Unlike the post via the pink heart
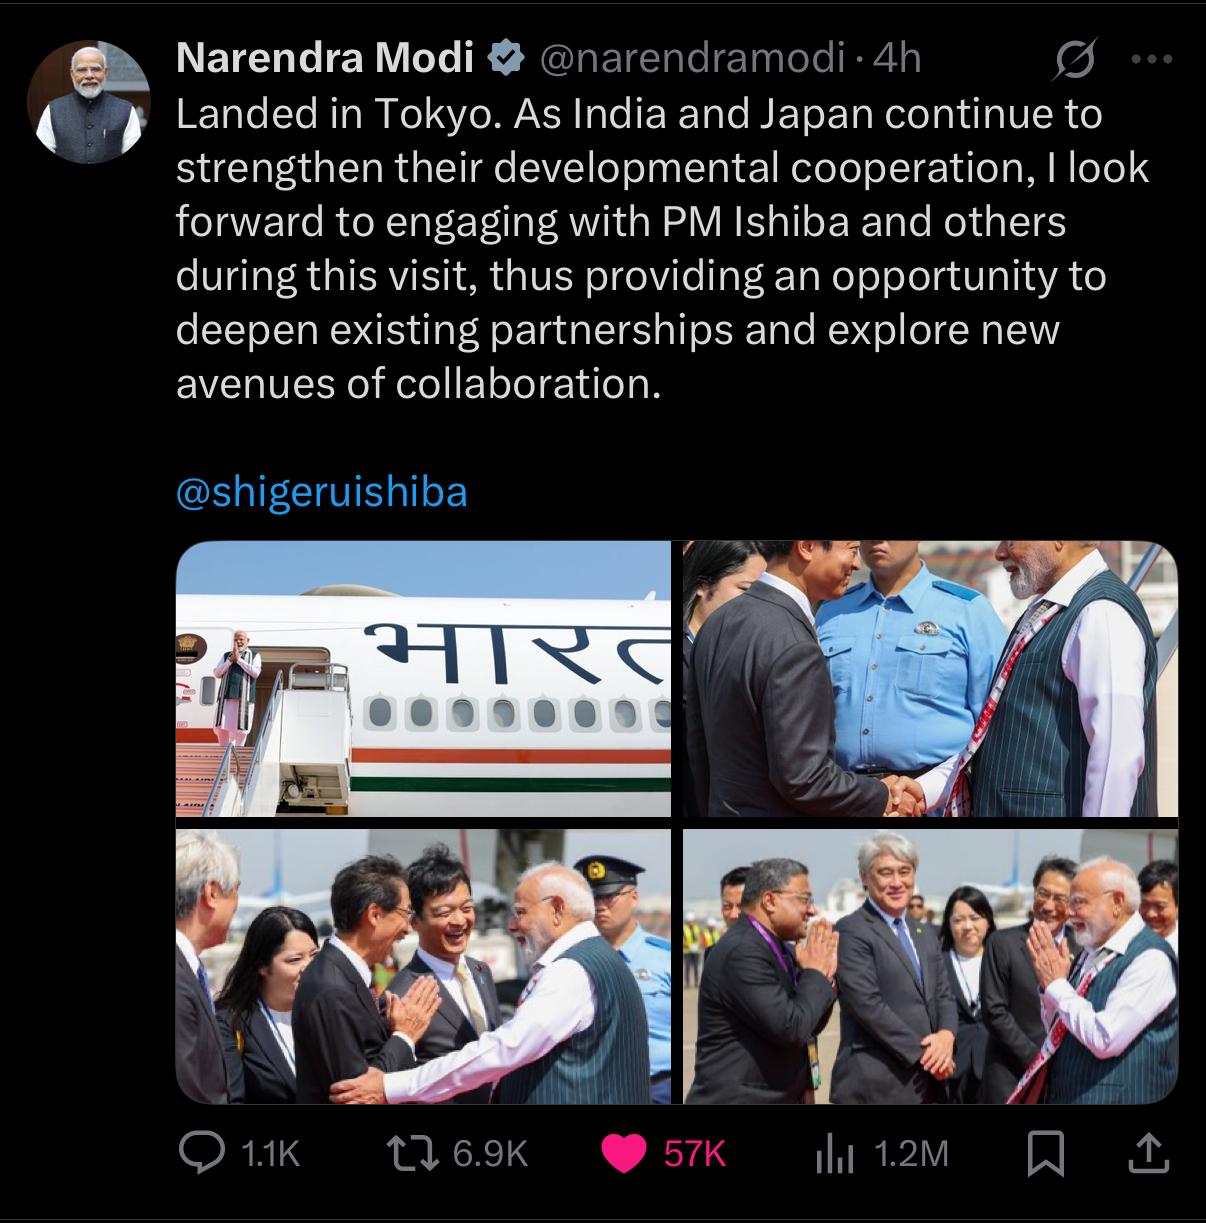Screen dimensions: 1206x1223 (x=624, y=1154)
